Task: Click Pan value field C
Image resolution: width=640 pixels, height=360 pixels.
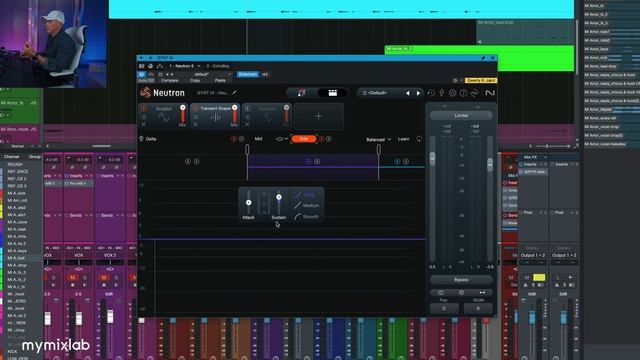Action: 444,309
